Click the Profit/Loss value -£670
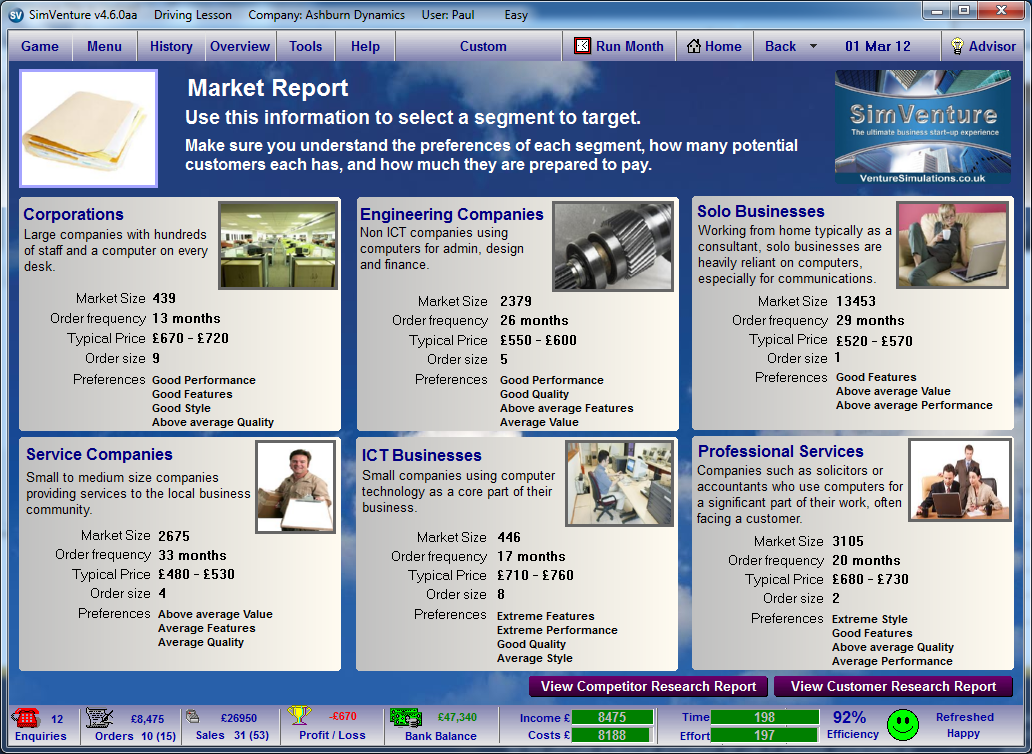 (344, 716)
